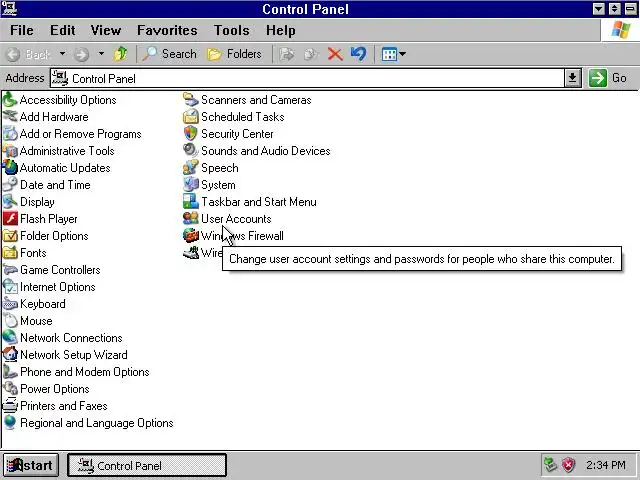This screenshot has height=480, width=640.
Task: Click the green Go button
Action: point(607,78)
